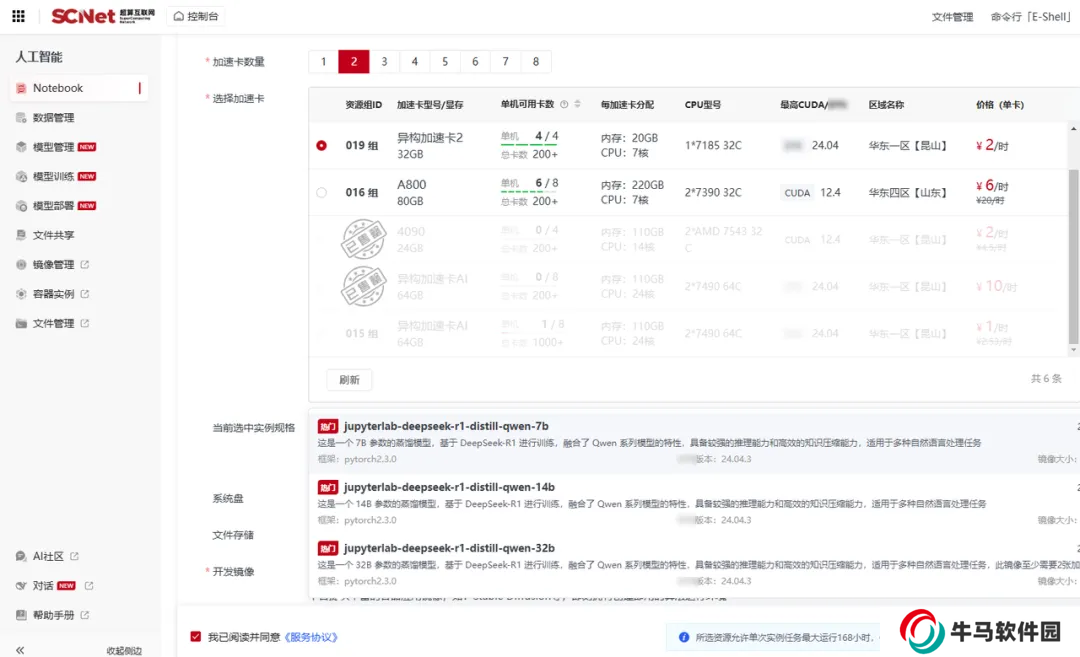This screenshot has height=657, width=1080.
Task: Open the app grid launcher icon
Action: [x=18, y=16]
